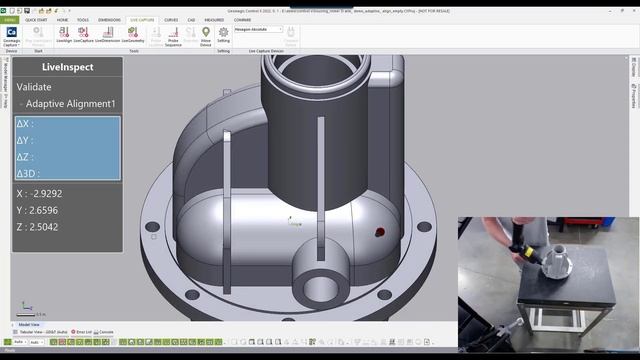Click the New file icon in quick access bar
The height and width of the screenshot is (360, 640).
(12, 11)
